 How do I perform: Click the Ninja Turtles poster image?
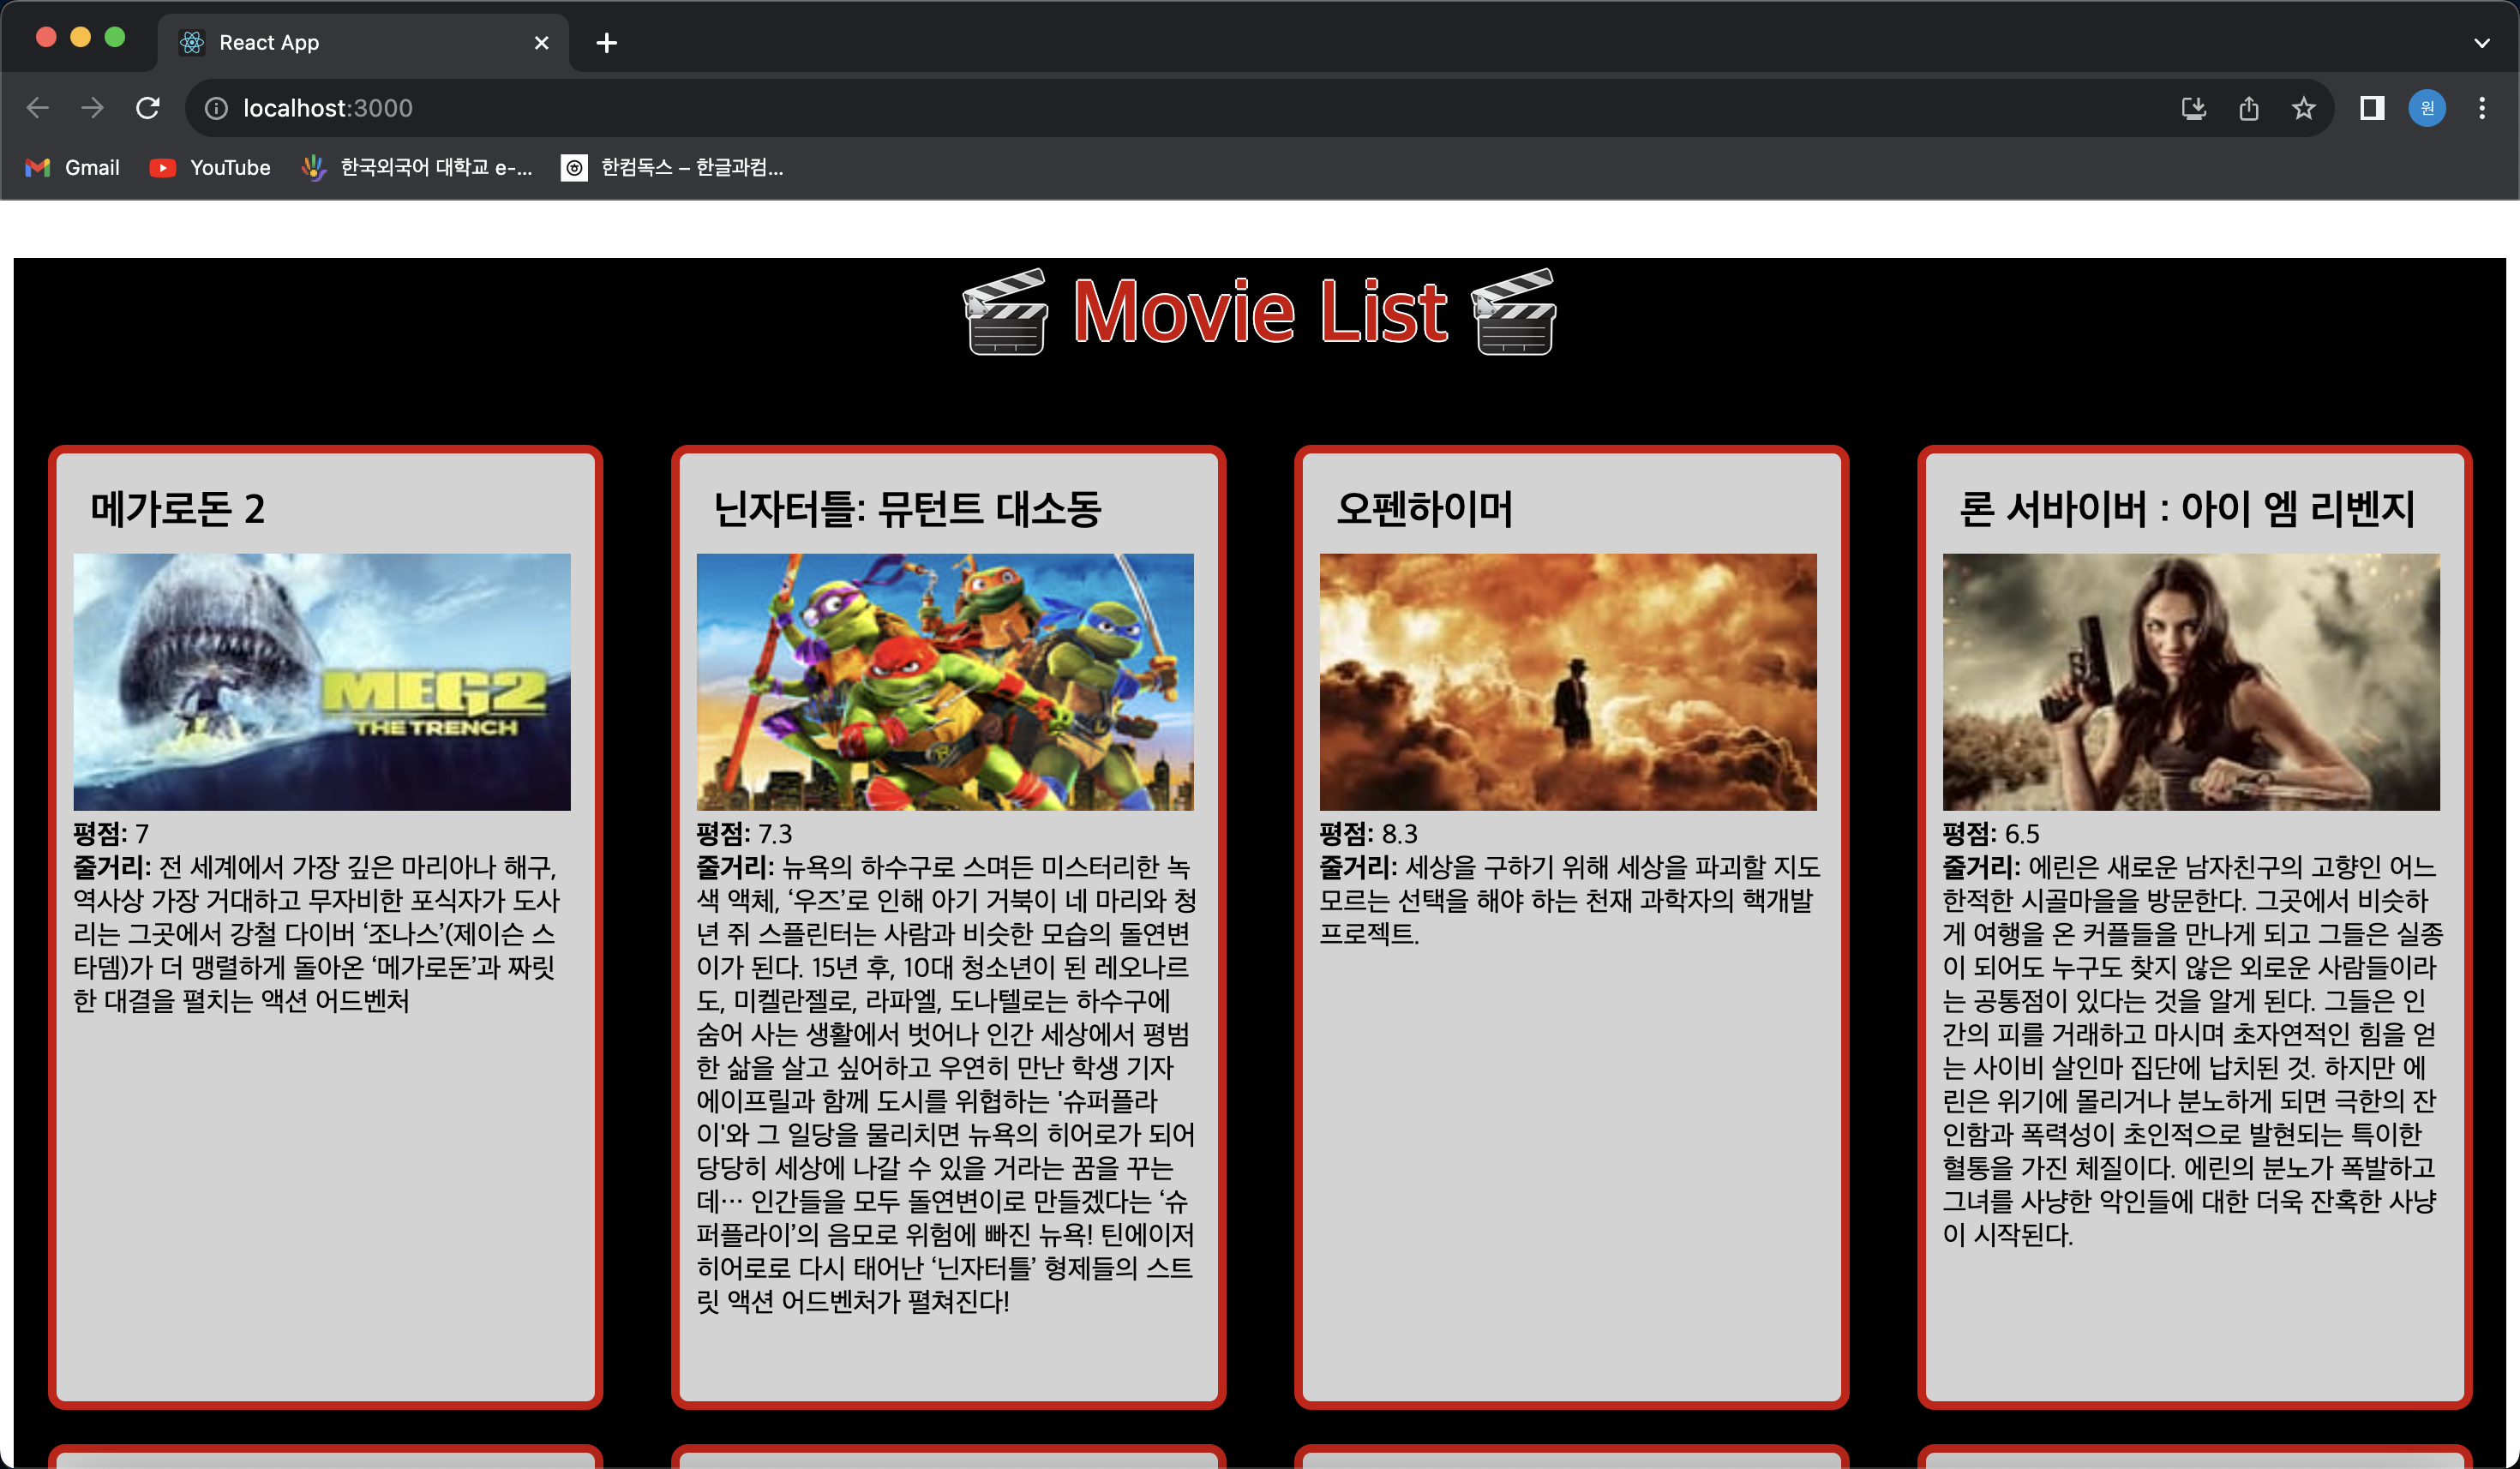click(945, 682)
